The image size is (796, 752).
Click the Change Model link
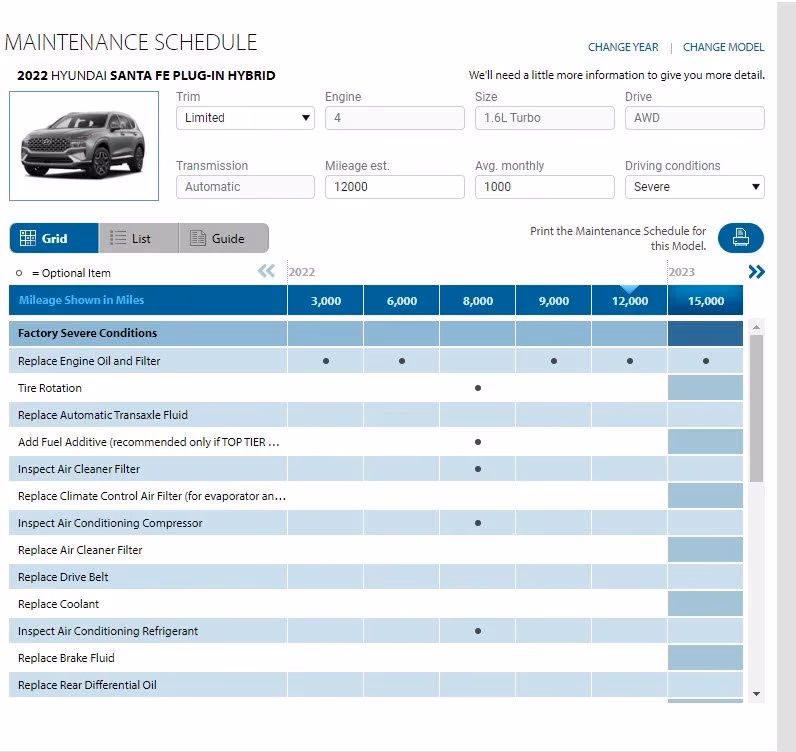pyautogui.click(x=723, y=47)
